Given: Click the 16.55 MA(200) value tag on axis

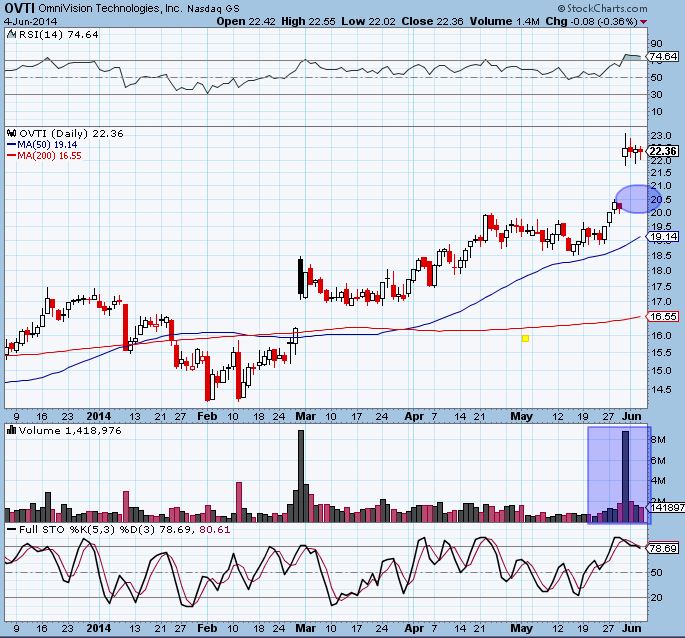Looking at the screenshot, I should (663, 316).
